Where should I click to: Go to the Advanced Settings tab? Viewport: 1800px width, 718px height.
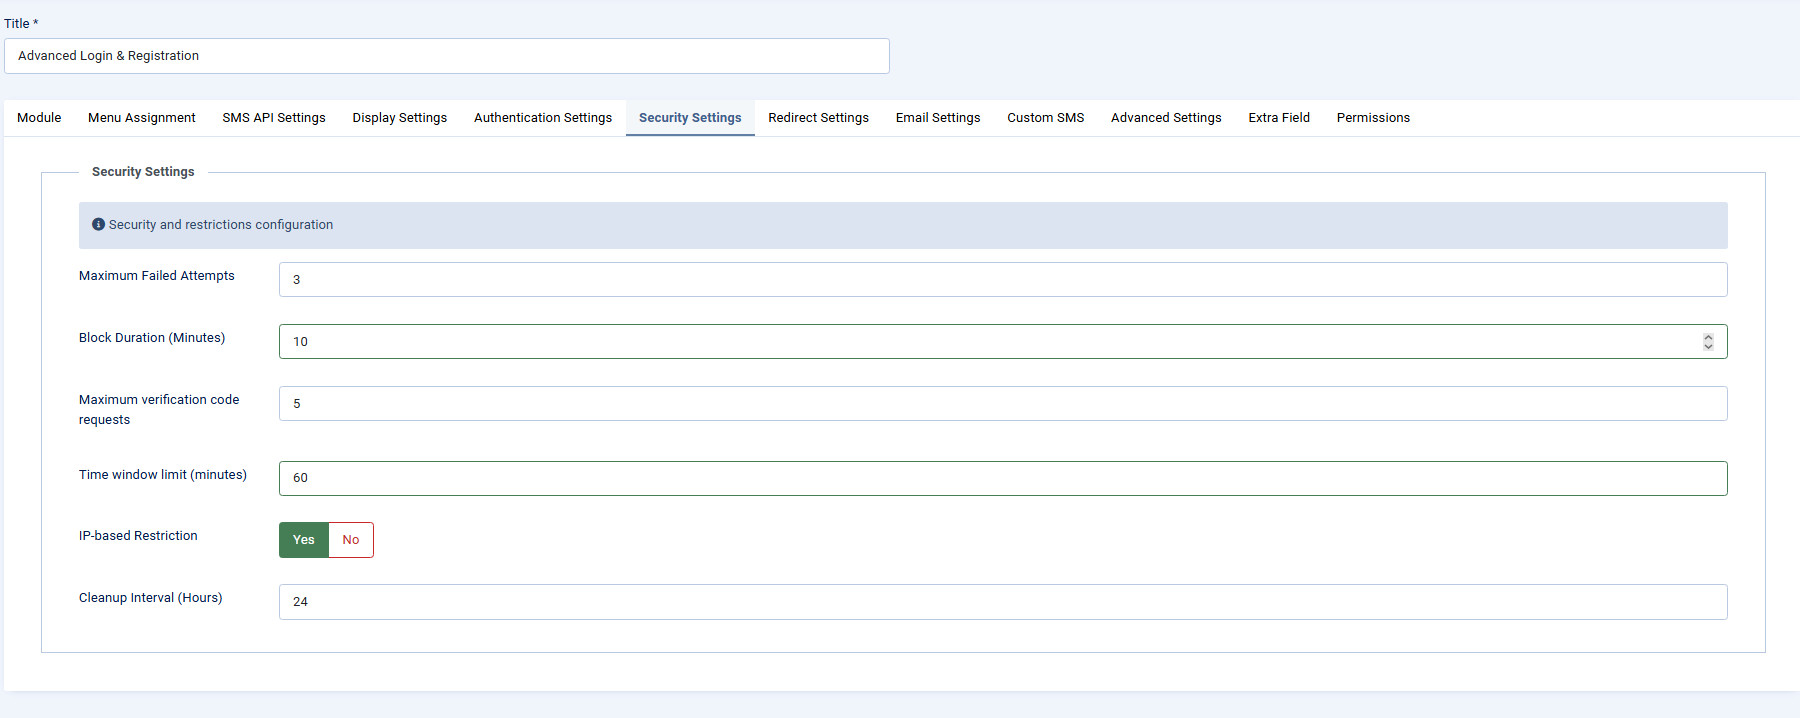pos(1166,118)
